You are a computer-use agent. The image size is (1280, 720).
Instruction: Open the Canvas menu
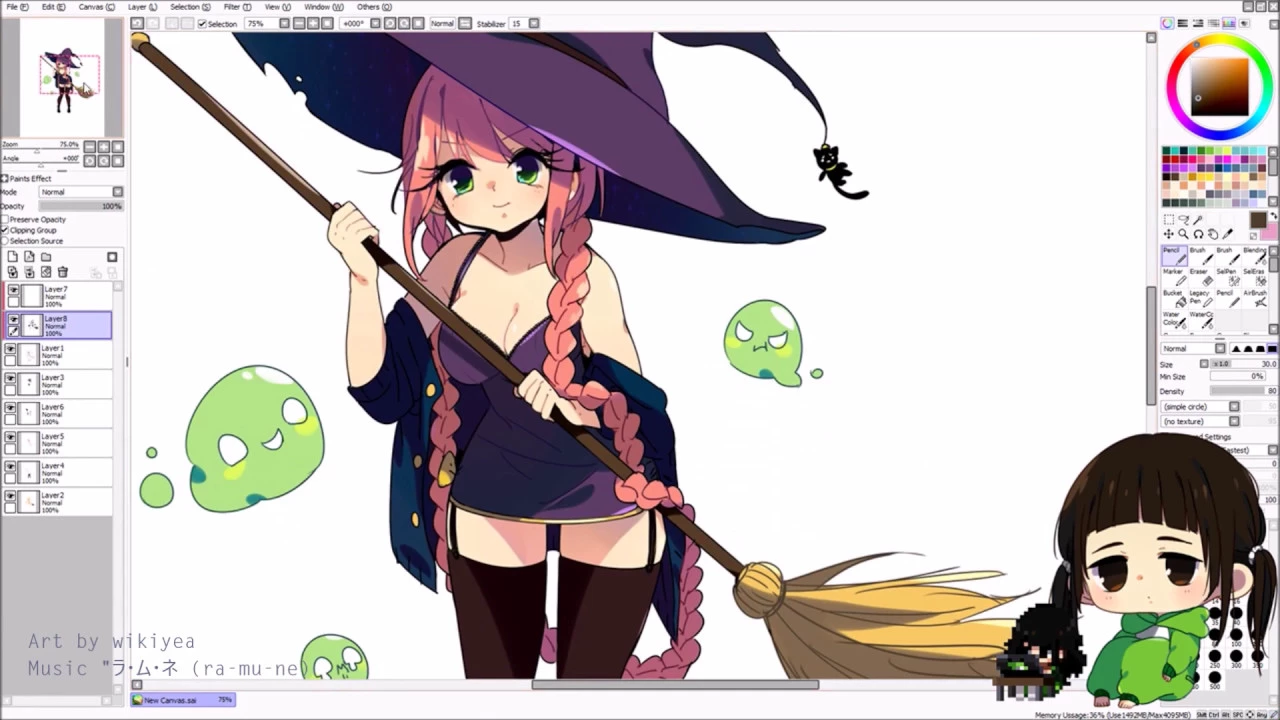96,7
